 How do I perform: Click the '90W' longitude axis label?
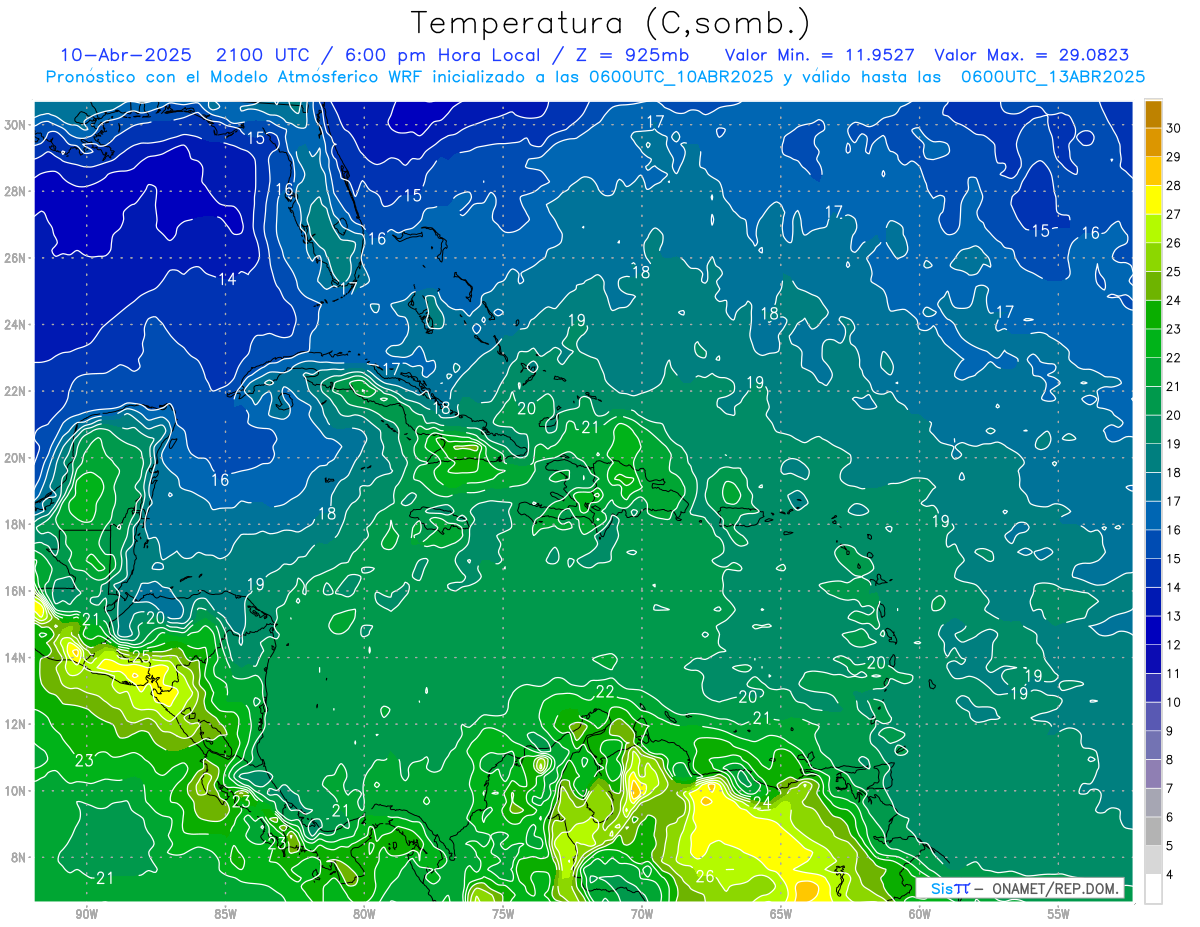(86, 913)
